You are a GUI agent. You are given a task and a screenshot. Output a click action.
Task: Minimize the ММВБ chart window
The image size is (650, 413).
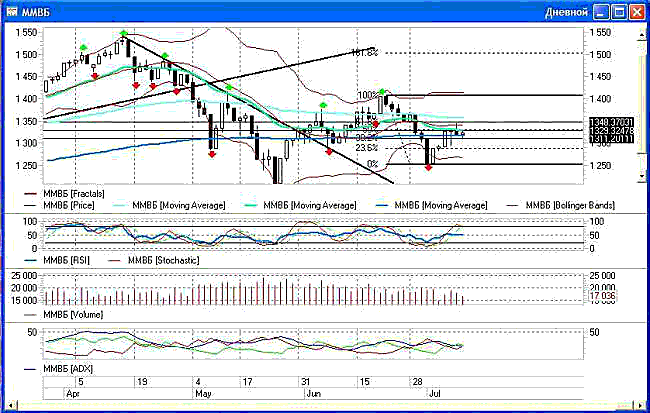[x=601, y=12]
